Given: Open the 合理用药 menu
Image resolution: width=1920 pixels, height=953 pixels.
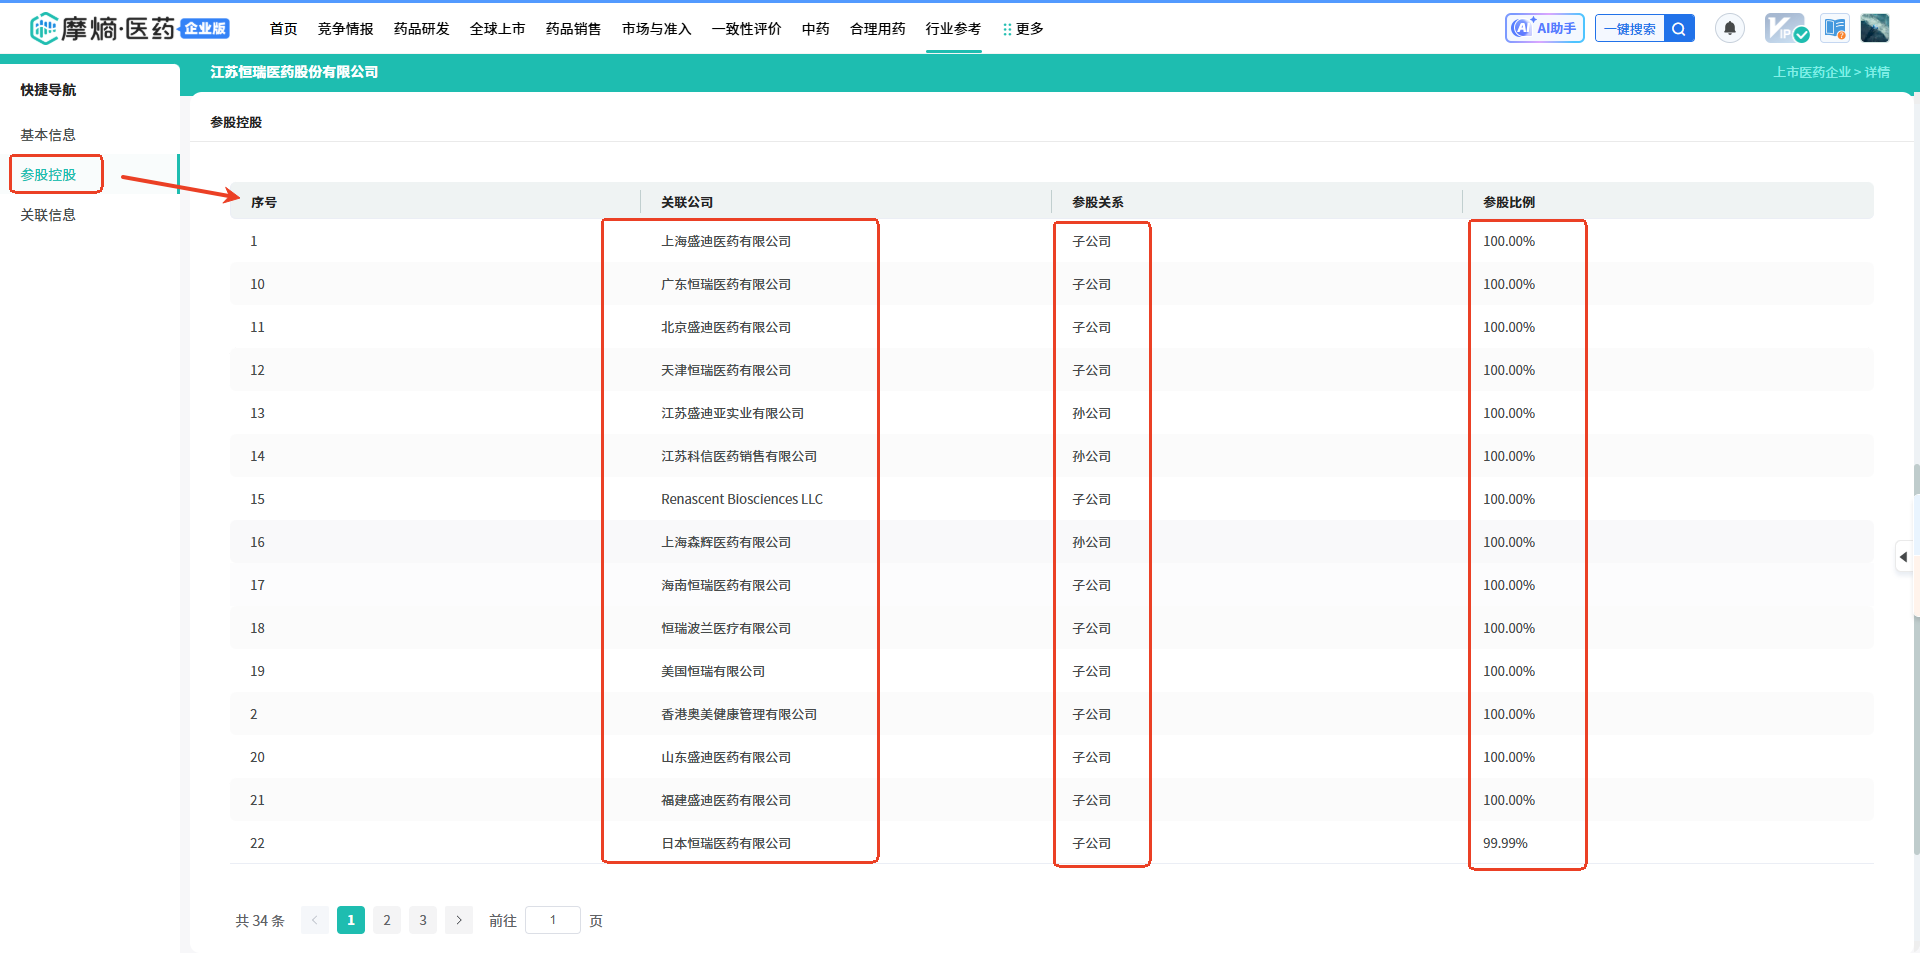Looking at the screenshot, I should pos(878,29).
